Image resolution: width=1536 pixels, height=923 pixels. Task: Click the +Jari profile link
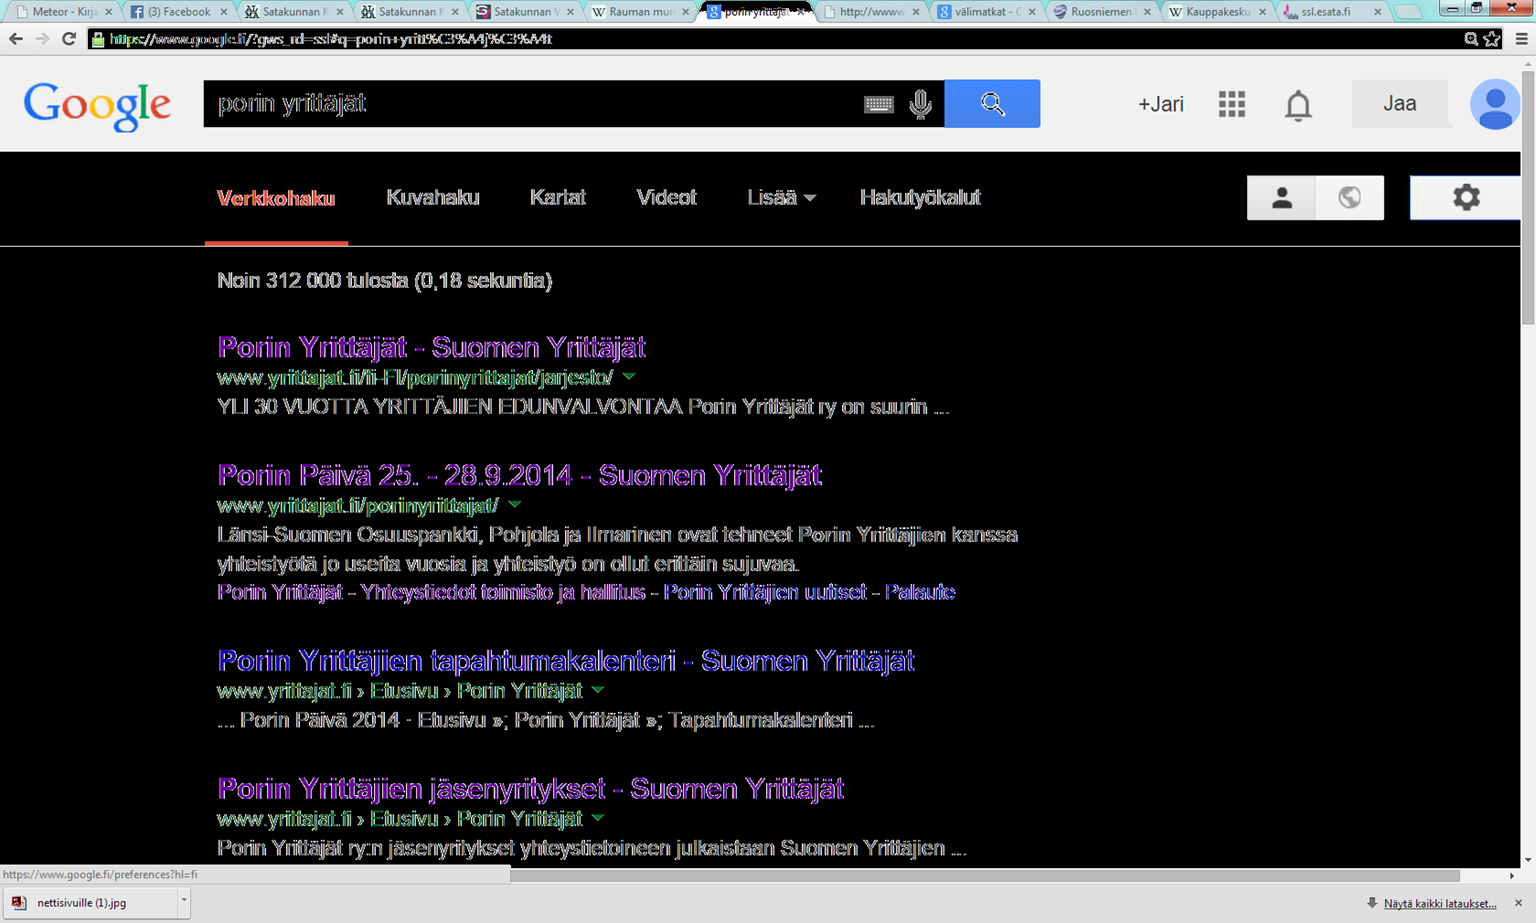pyautogui.click(x=1160, y=104)
